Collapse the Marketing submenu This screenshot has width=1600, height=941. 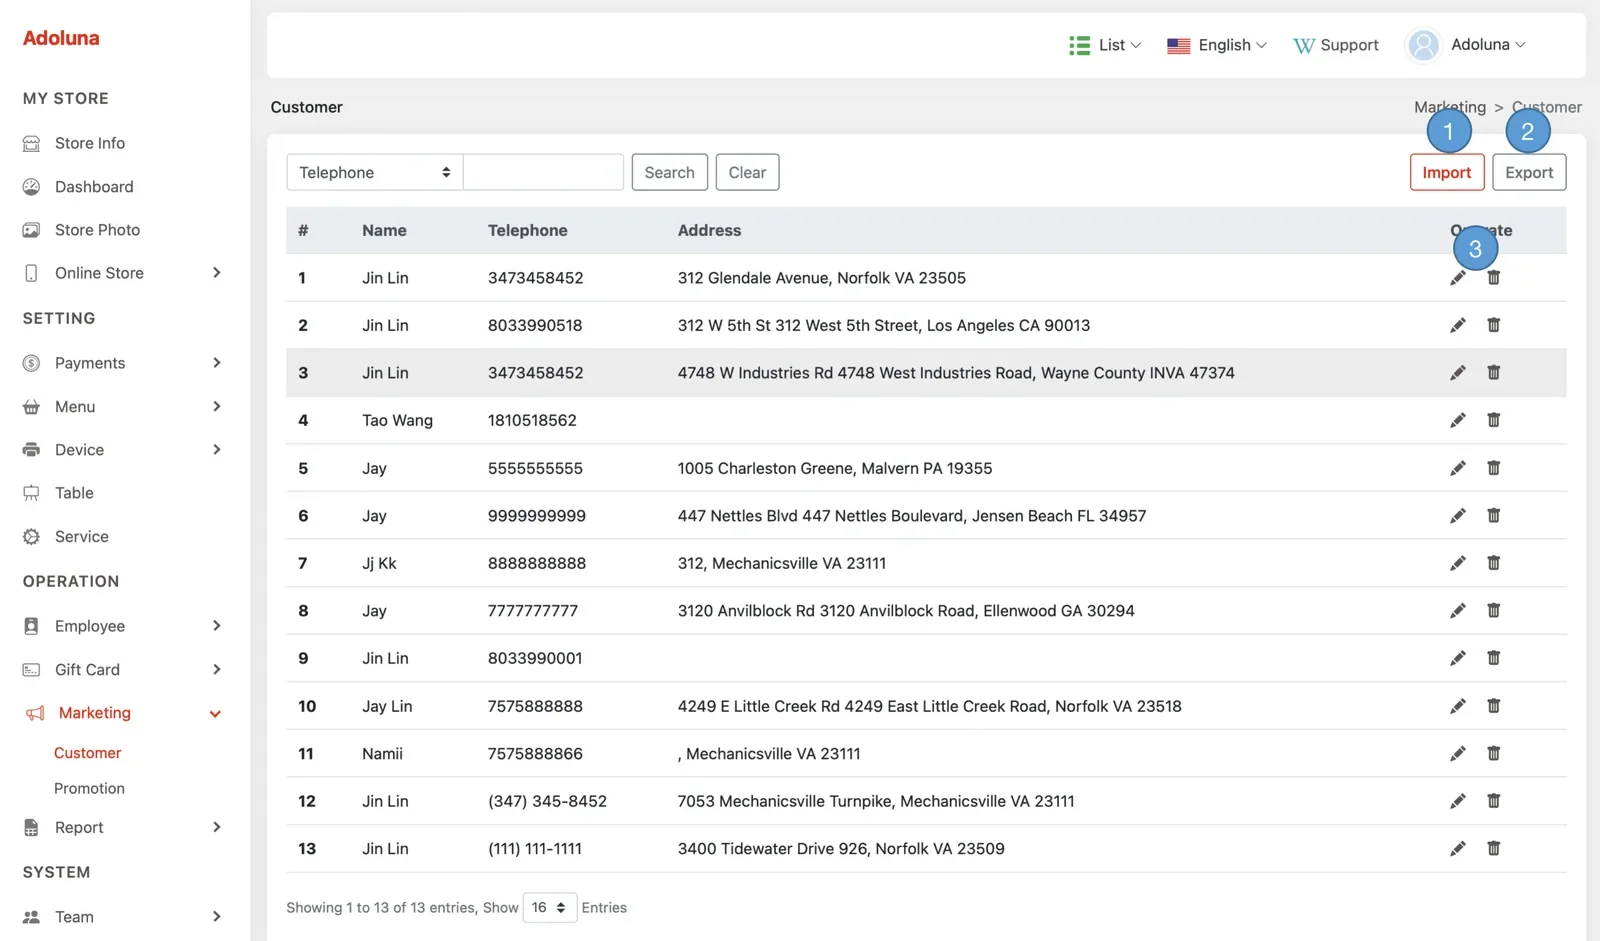point(215,713)
